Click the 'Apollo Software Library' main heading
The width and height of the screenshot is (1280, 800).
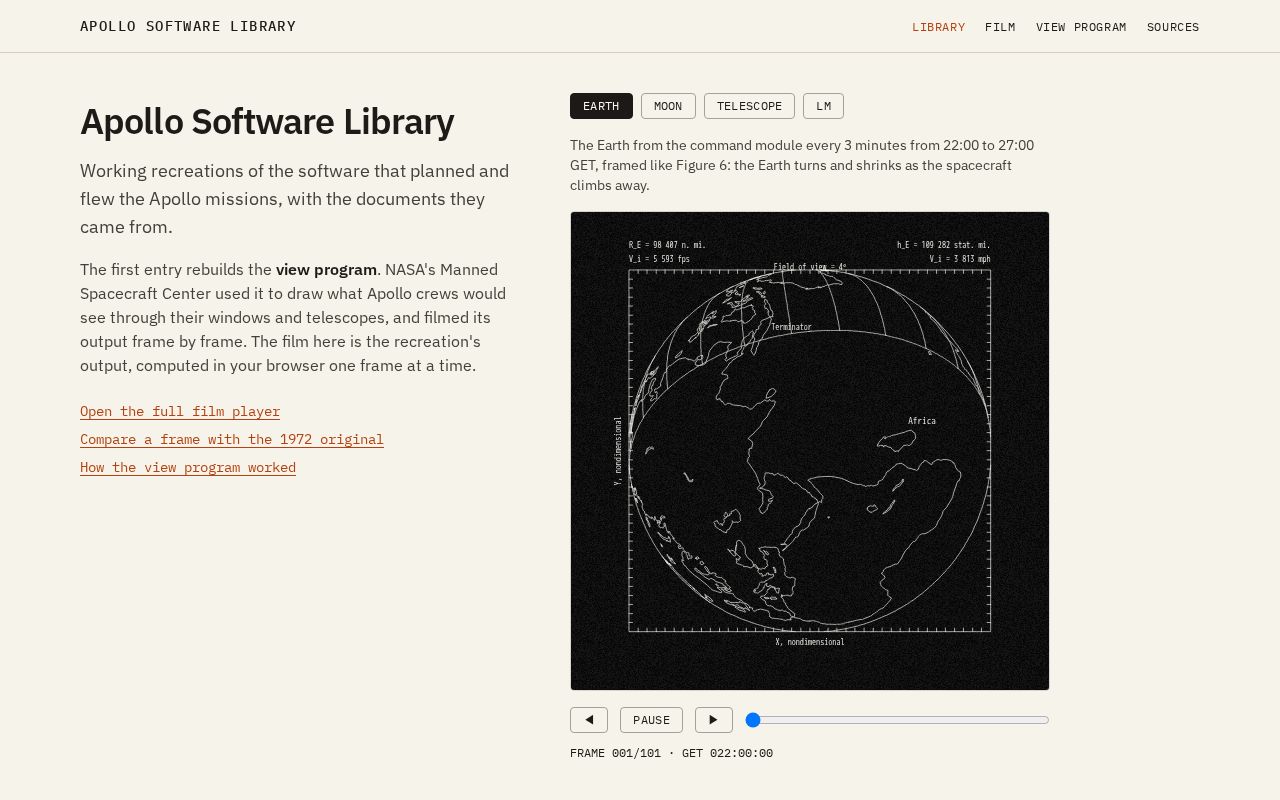267,122
